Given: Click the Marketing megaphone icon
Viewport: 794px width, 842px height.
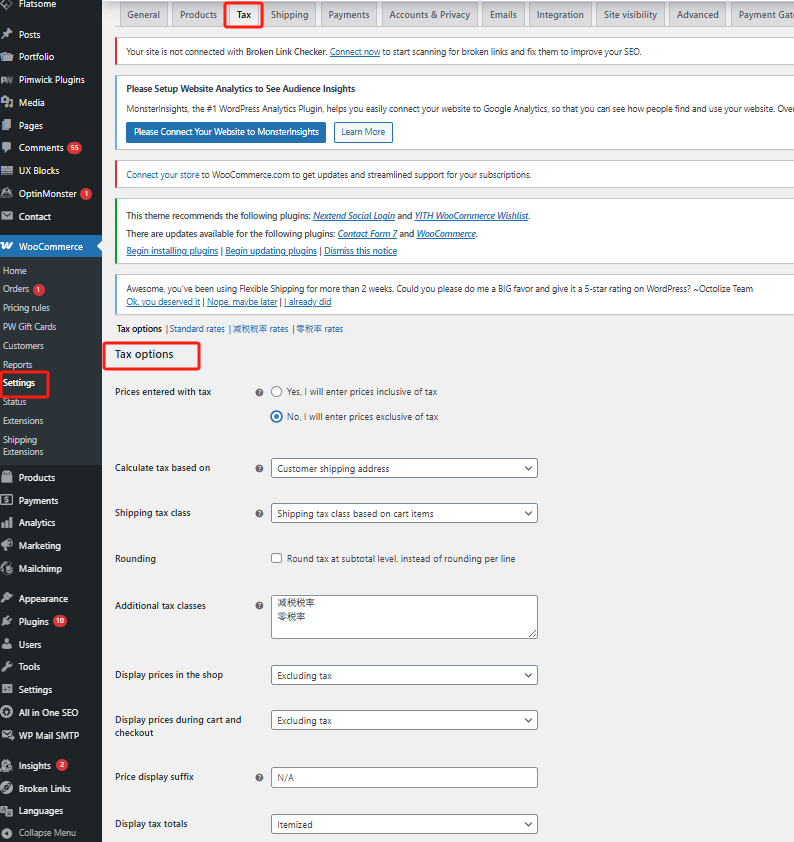Looking at the screenshot, I should click(7, 545).
